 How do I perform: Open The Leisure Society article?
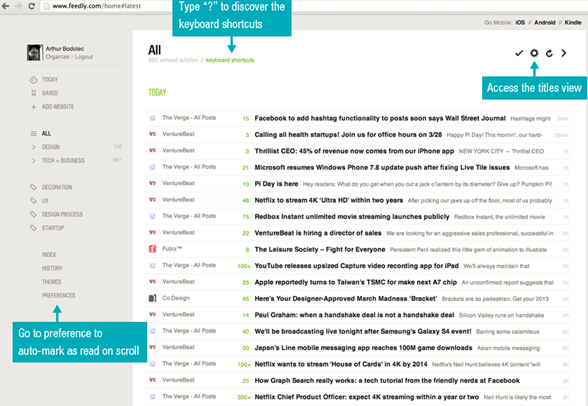(320, 250)
